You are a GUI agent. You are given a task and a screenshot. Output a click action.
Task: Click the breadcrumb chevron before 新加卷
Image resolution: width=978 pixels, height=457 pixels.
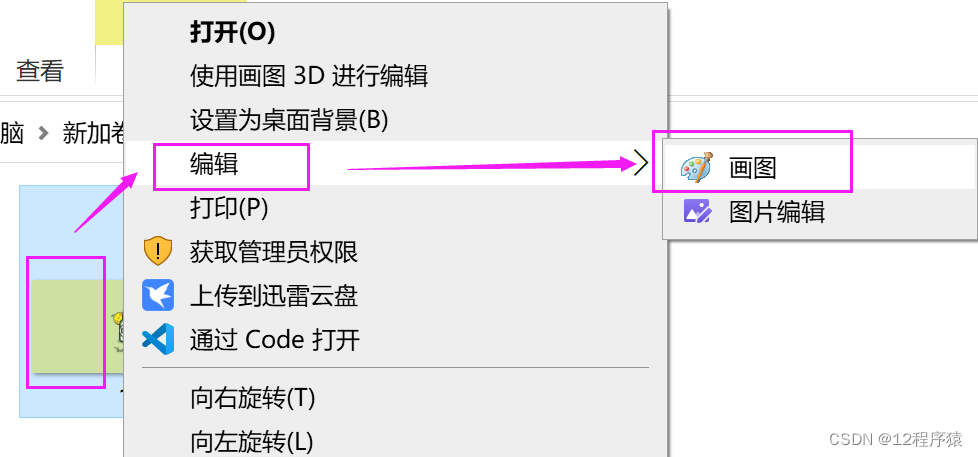coord(43,133)
